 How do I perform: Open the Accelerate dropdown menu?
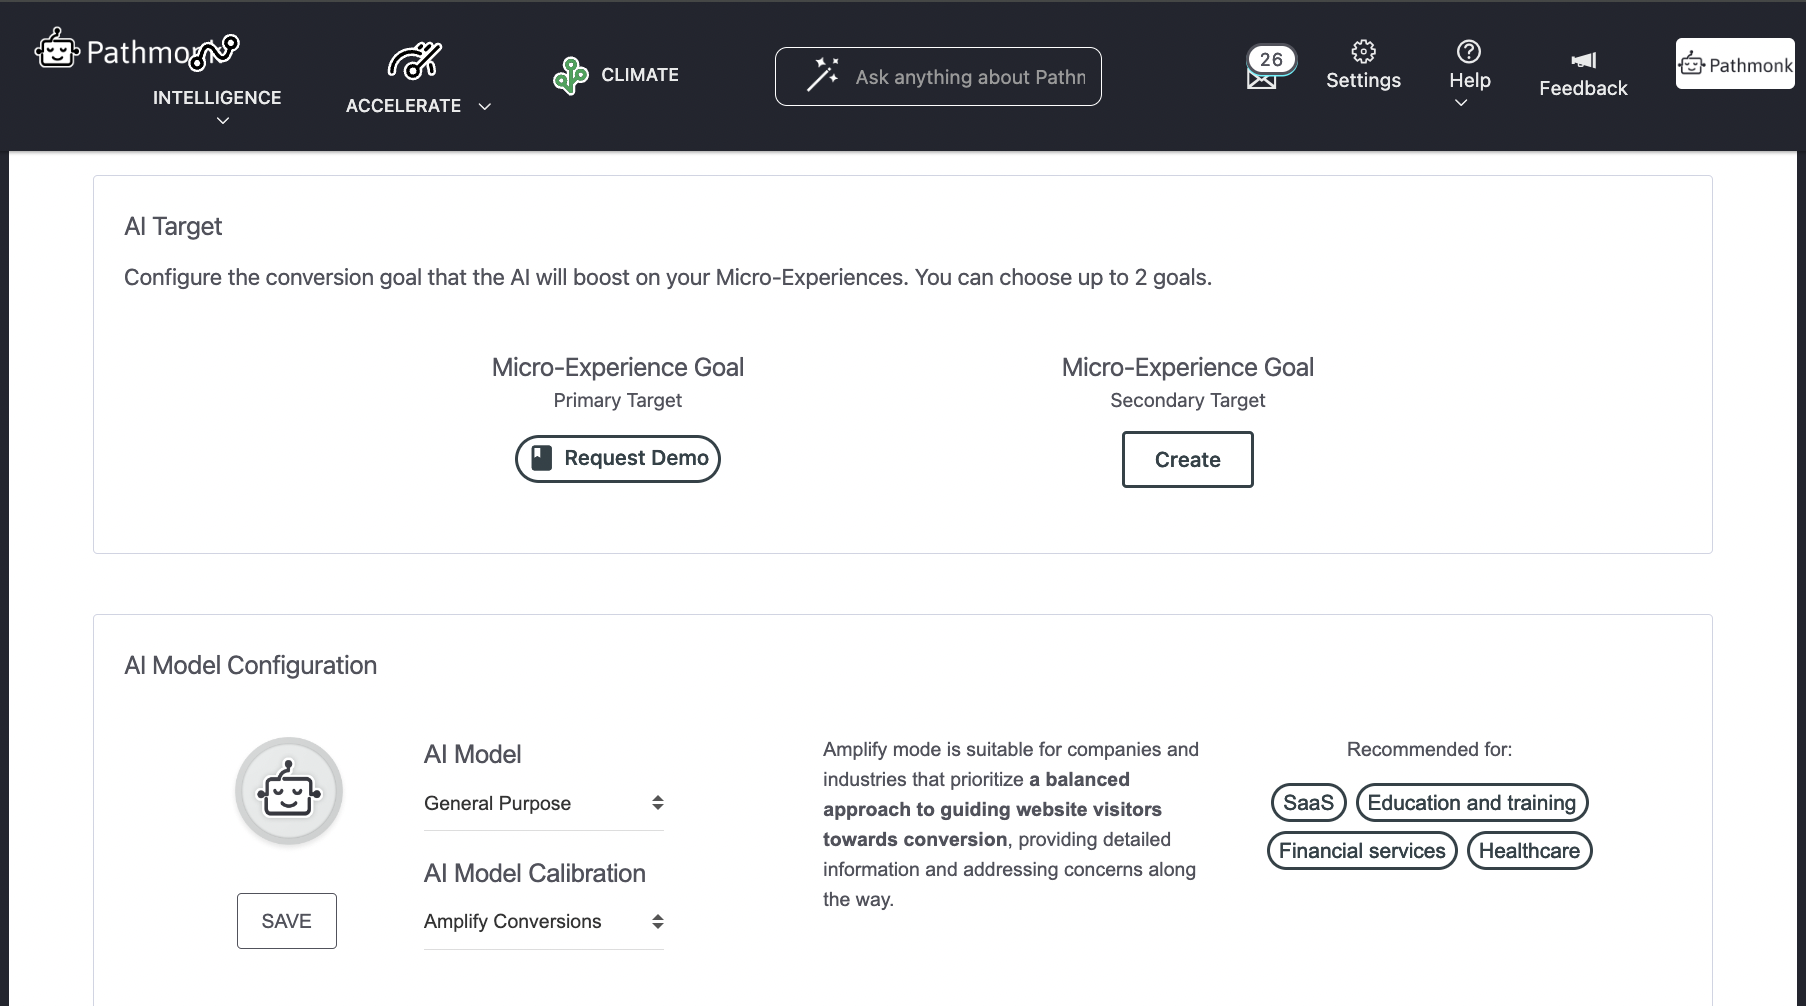tap(486, 105)
